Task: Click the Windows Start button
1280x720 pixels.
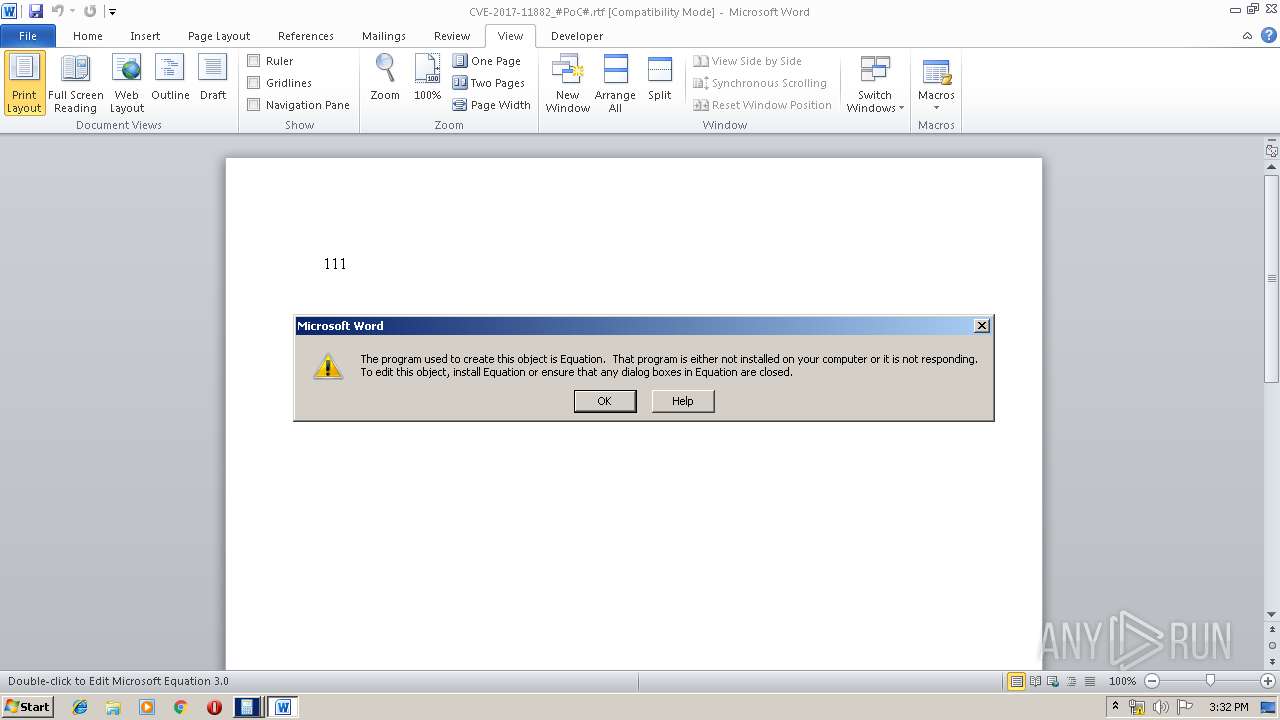Action: 27,707
